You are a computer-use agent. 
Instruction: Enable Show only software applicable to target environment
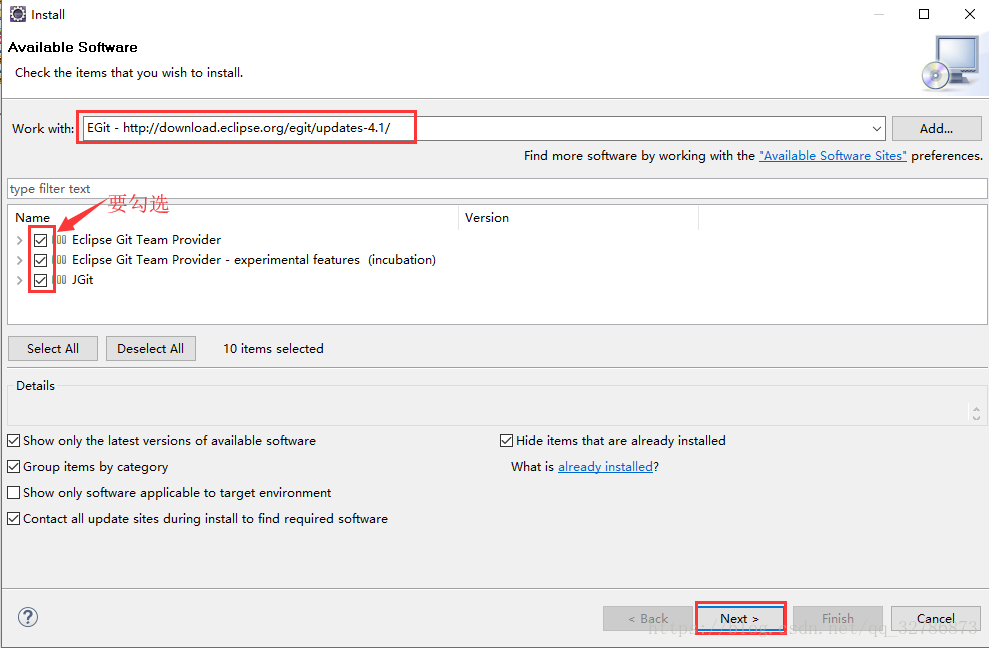click(x=13, y=493)
